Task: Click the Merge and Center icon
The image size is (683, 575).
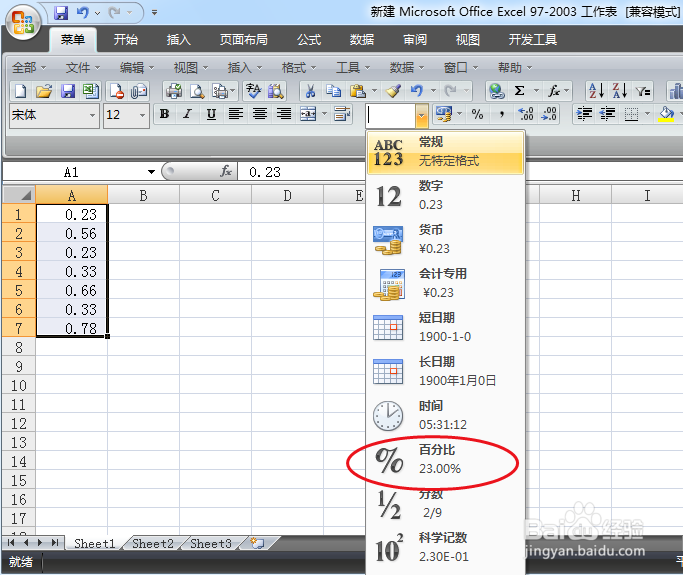Action: [x=308, y=115]
